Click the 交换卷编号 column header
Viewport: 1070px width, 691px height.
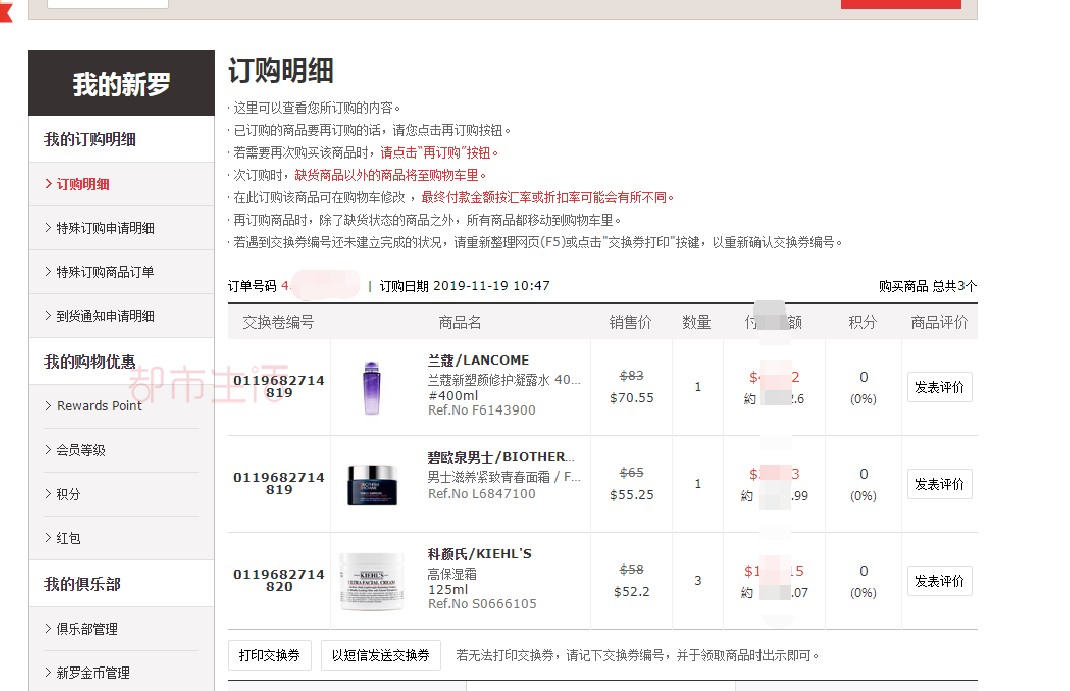pyautogui.click(x=278, y=322)
